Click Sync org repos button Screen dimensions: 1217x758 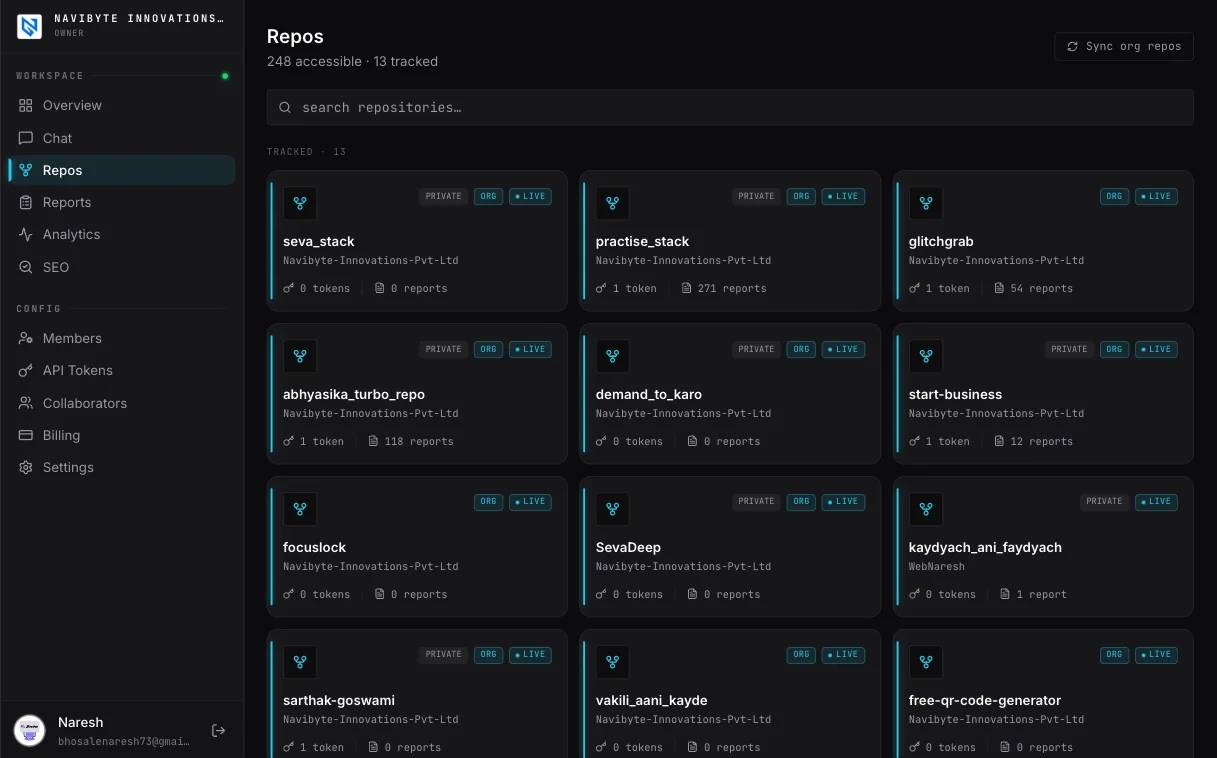coord(1124,46)
